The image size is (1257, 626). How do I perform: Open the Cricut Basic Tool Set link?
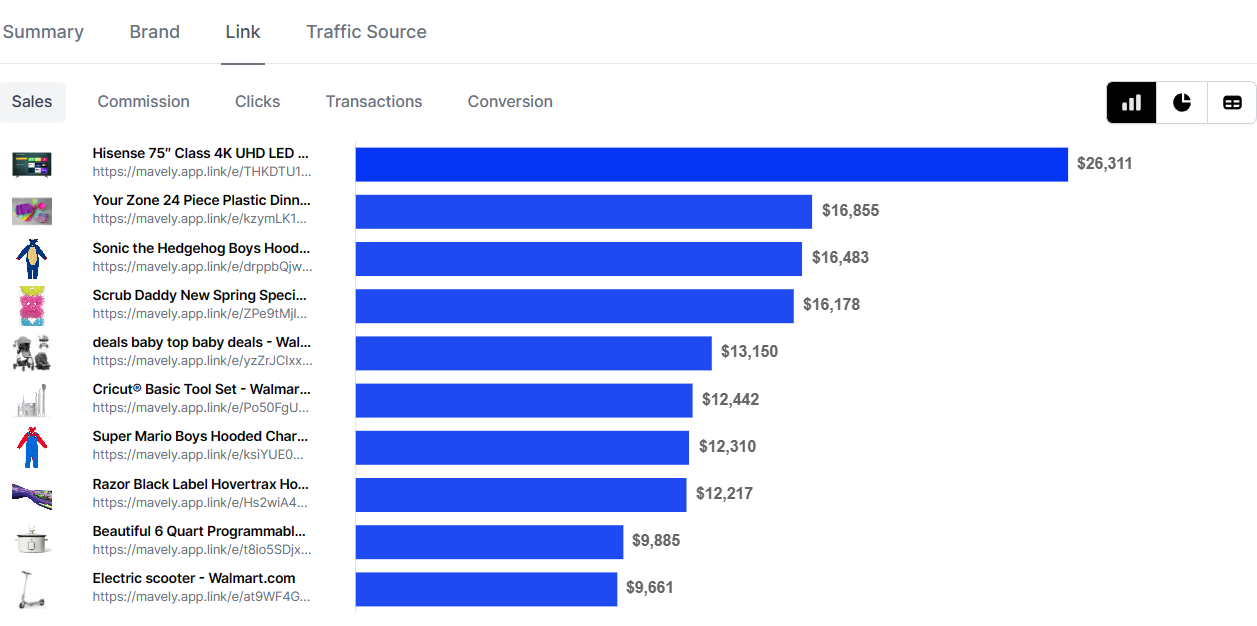tap(202, 398)
